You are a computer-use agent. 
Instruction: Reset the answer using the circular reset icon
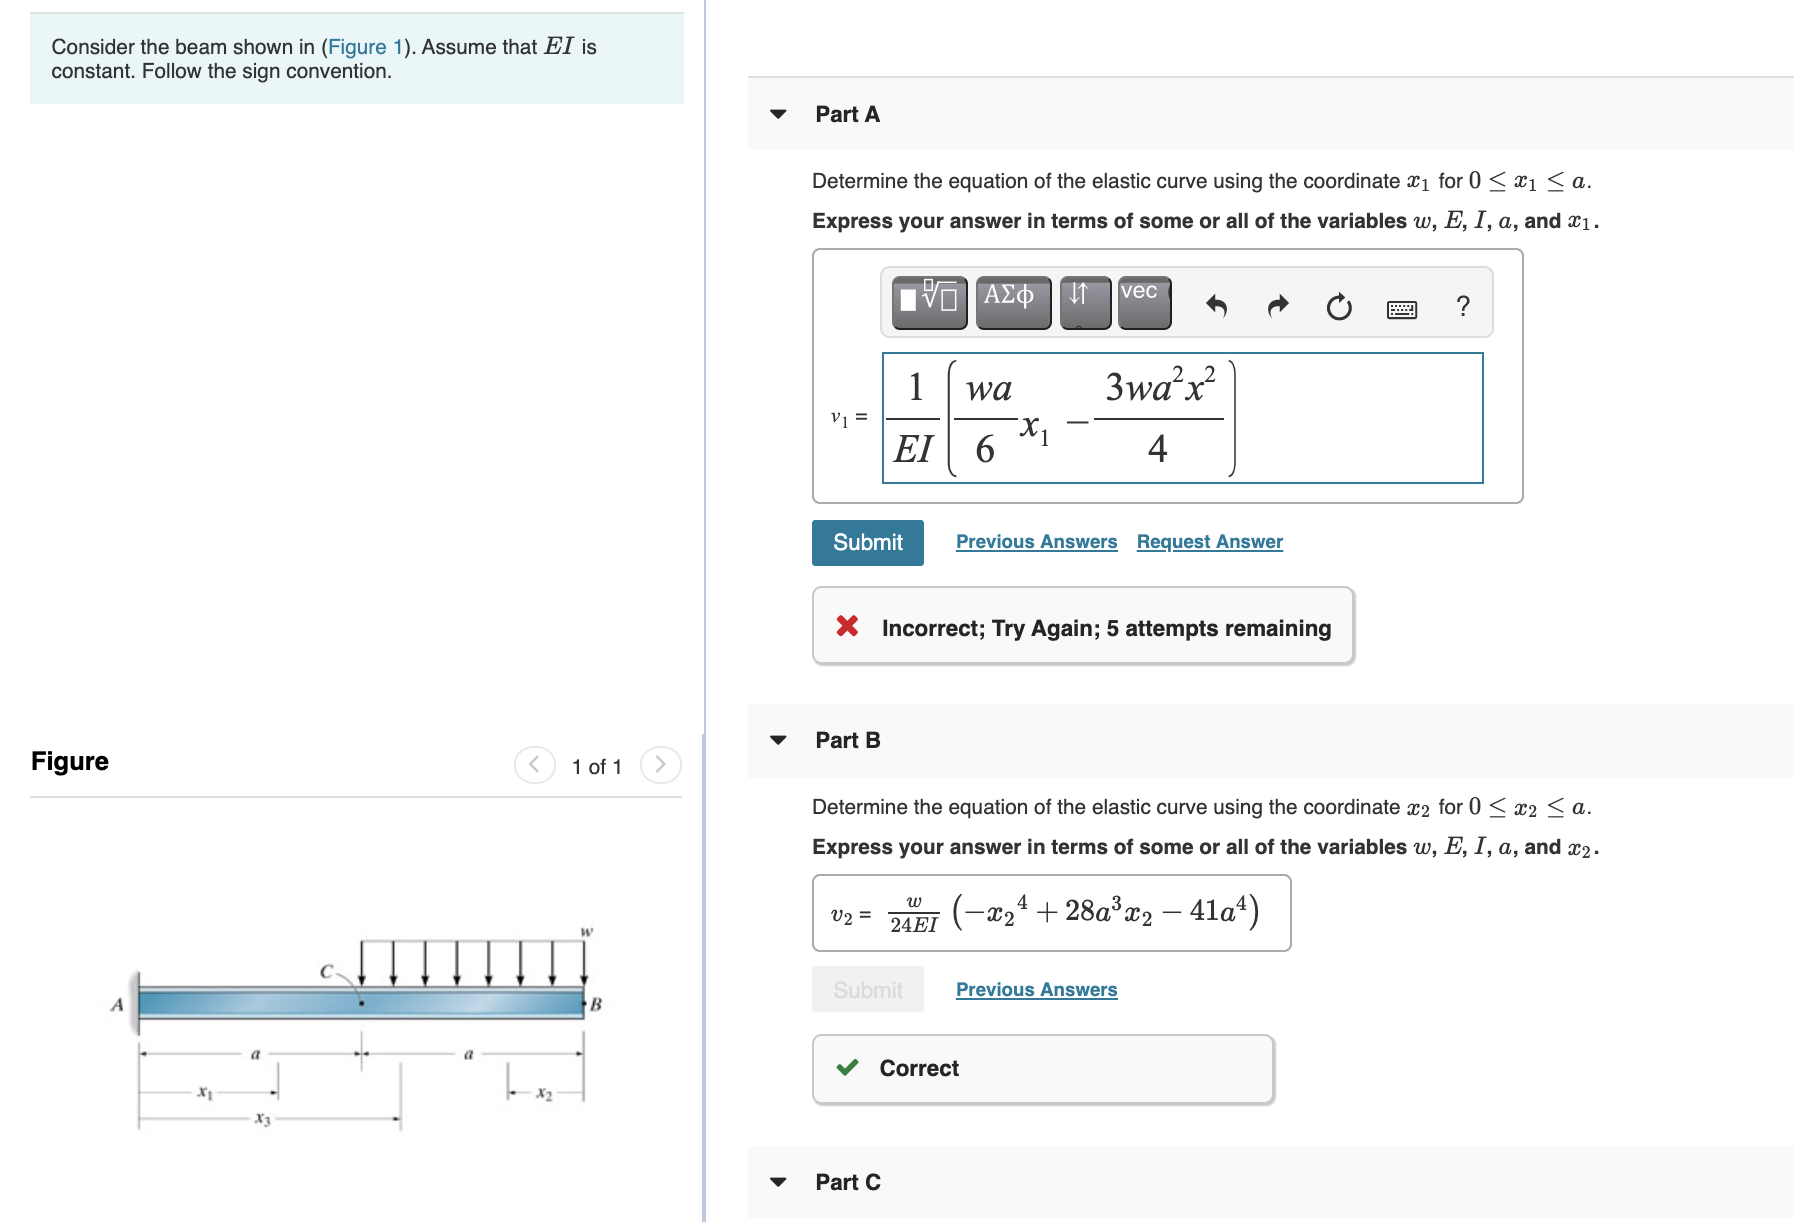[x=1338, y=306]
